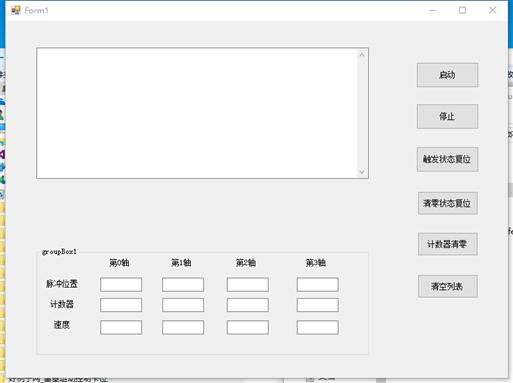Close the Form1 window
Viewport: 513px width, 383px height.
[492, 10]
